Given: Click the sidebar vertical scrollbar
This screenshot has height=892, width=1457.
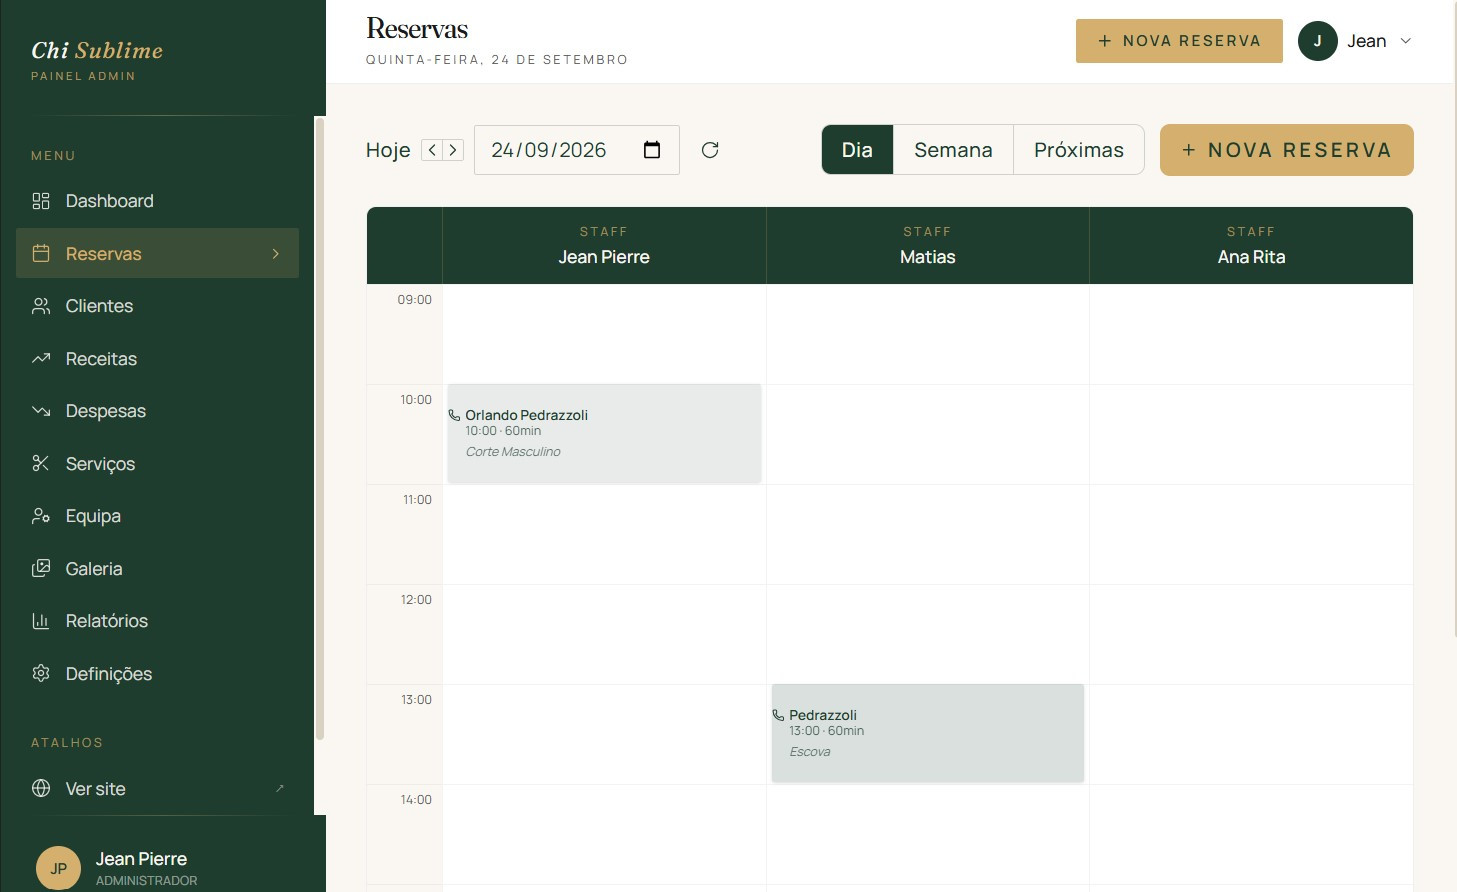Looking at the screenshot, I should pos(320,429).
